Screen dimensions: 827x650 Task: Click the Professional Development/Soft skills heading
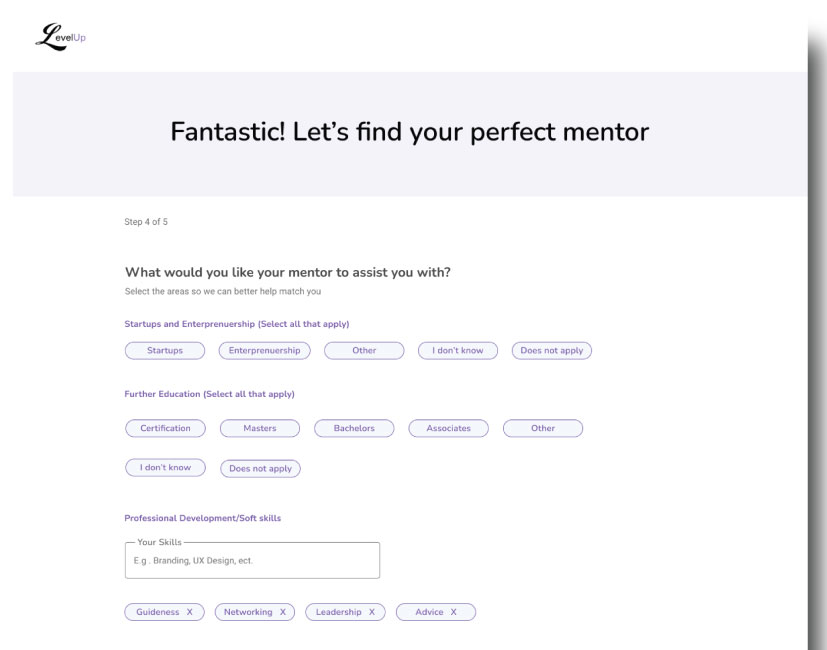(203, 518)
